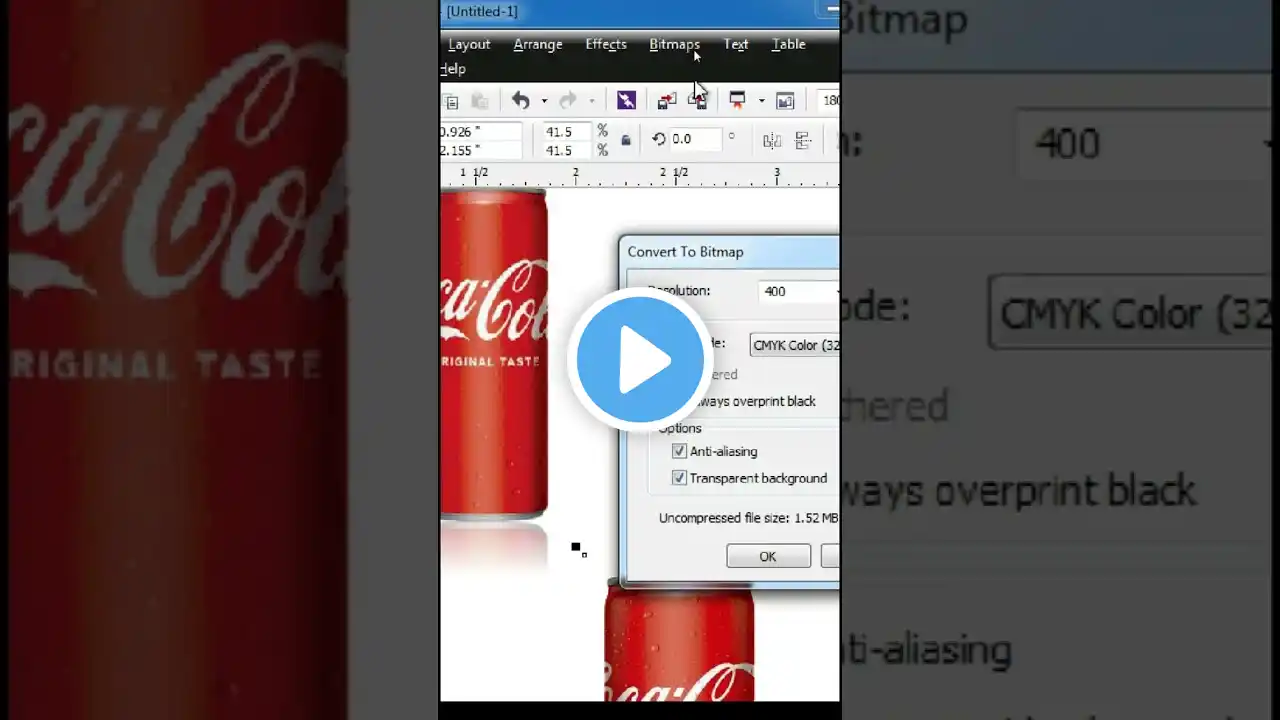Open the Bitmaps menu
This screenshot has height=720, width=1280.
[674, 44]
